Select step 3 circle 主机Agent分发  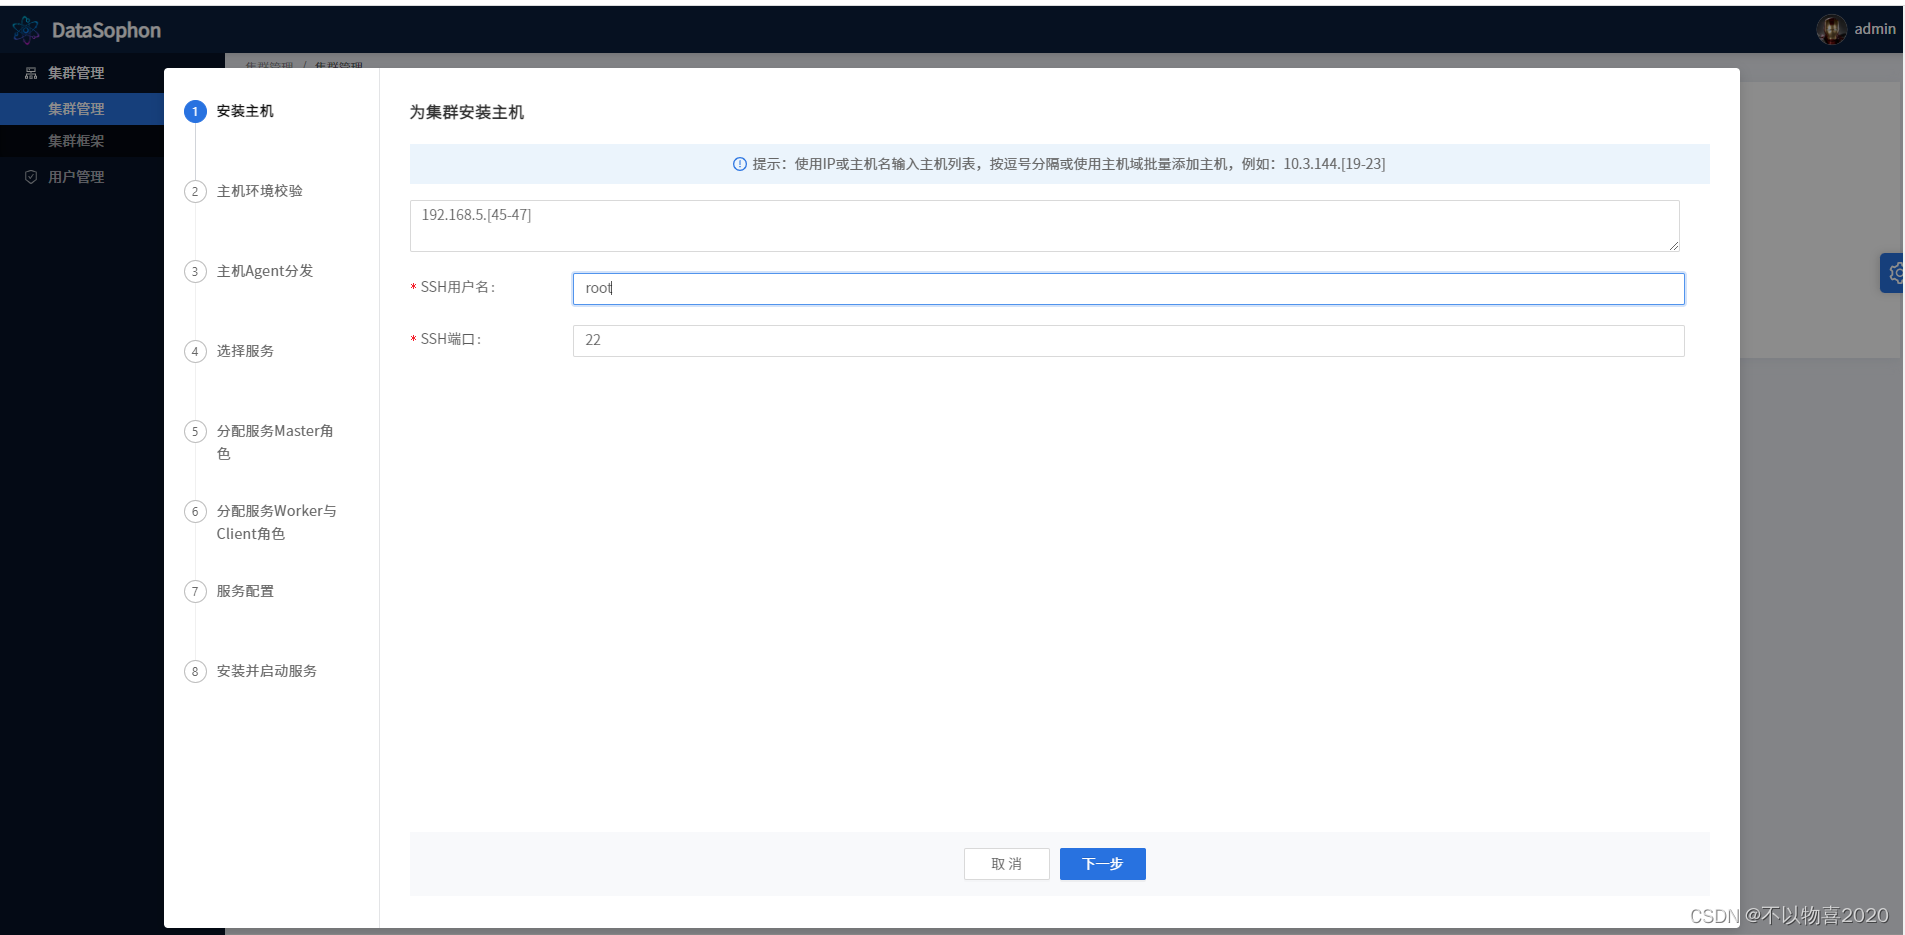tap(195, 271)
